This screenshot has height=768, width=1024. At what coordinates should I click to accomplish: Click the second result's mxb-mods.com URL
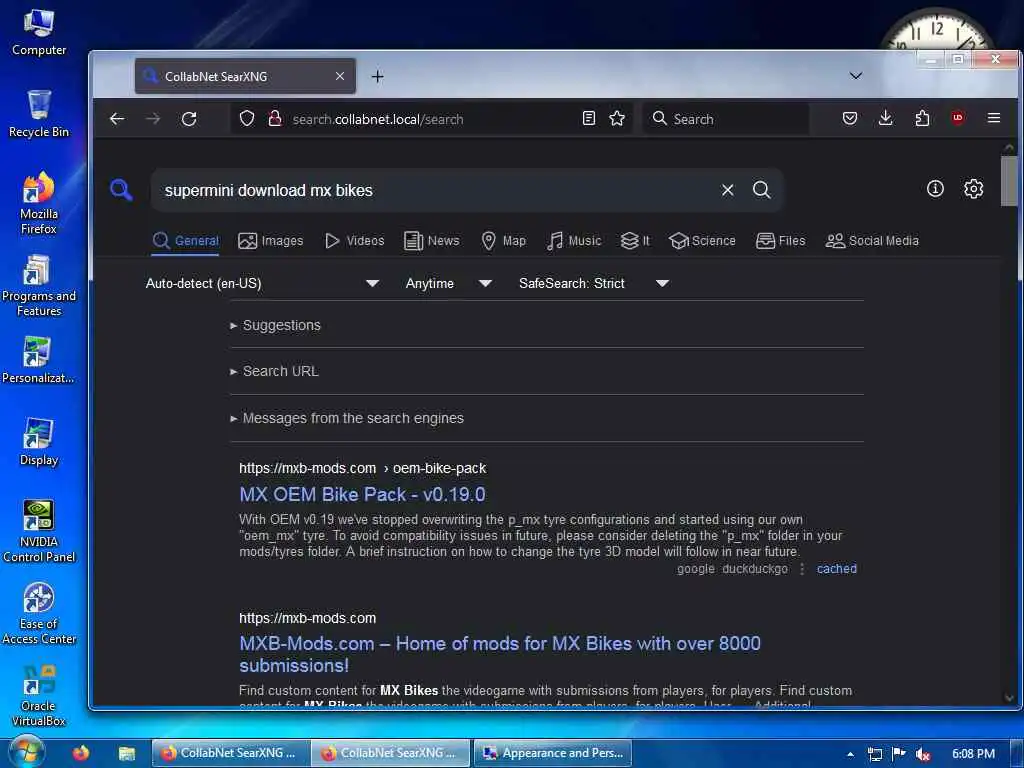coord(308,618)
